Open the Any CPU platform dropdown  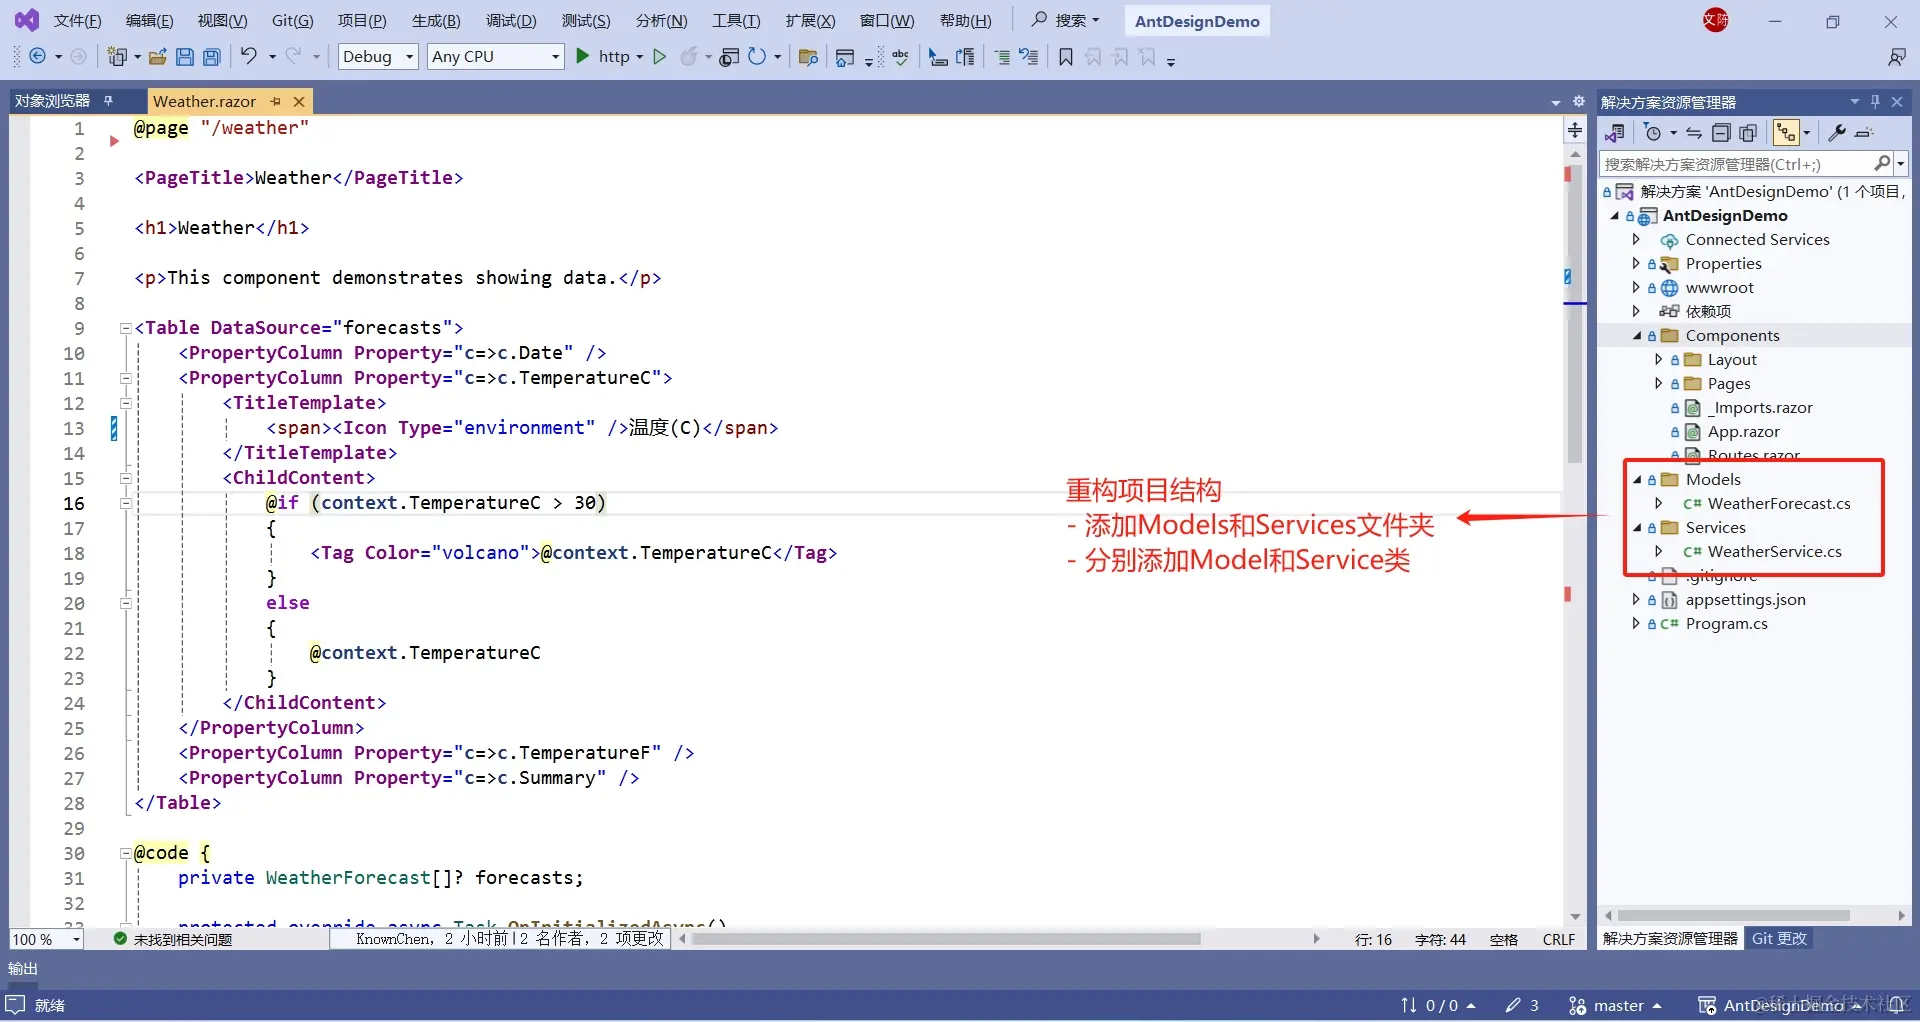pyautogui.click(x=496, y=57)
